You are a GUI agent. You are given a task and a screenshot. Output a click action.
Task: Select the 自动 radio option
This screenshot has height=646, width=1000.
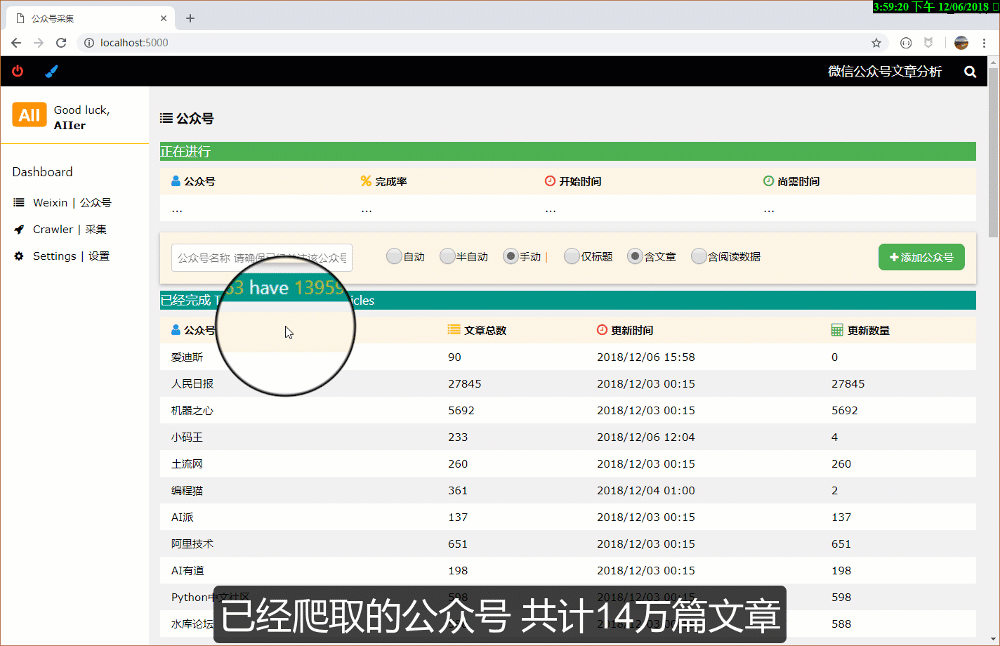pos(394,256)
